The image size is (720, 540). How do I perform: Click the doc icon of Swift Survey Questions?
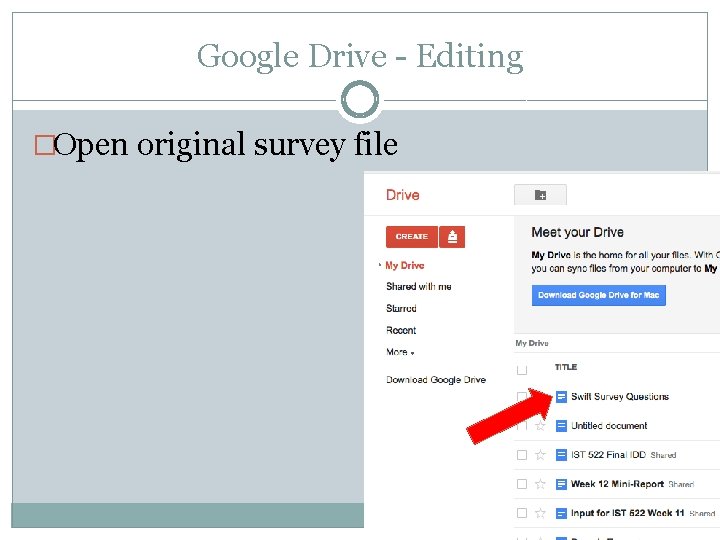[x=561, y=397]
